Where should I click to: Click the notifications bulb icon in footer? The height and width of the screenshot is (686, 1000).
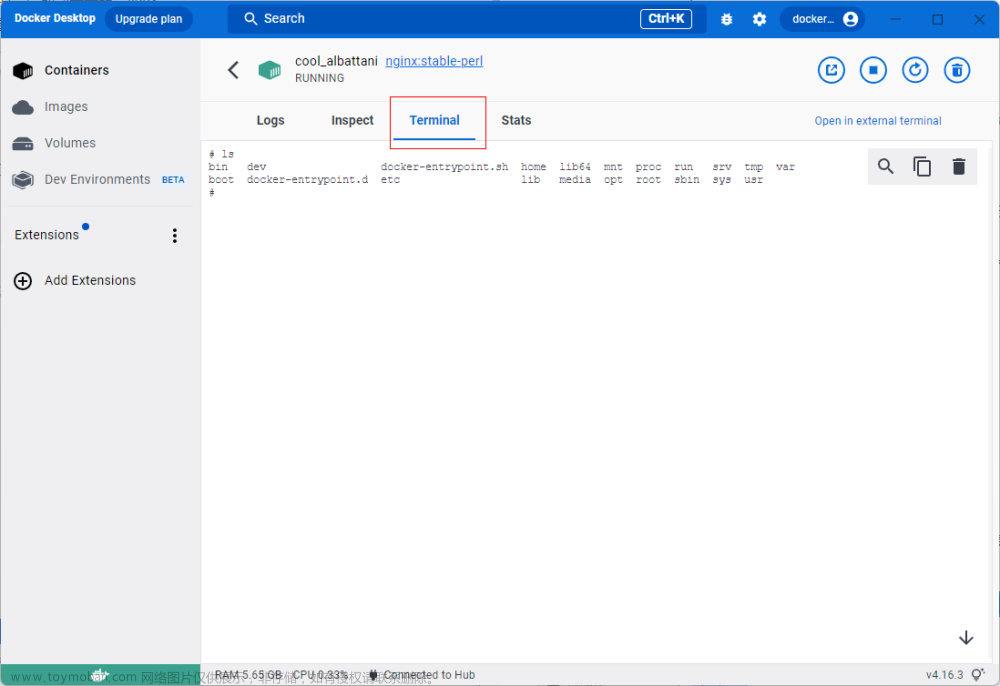(x=977, y=675)
